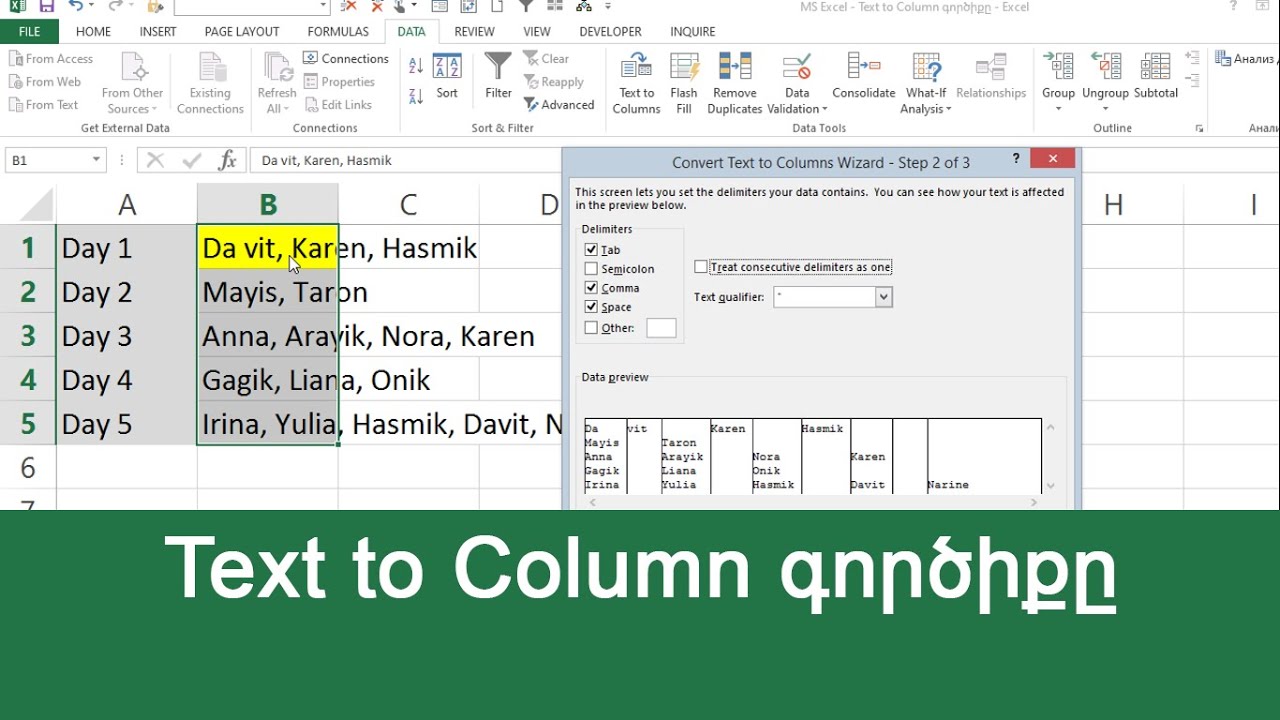Click the formula bar cancel X
The height and width of the screenshot is (720, 1280).
point(155,160)
